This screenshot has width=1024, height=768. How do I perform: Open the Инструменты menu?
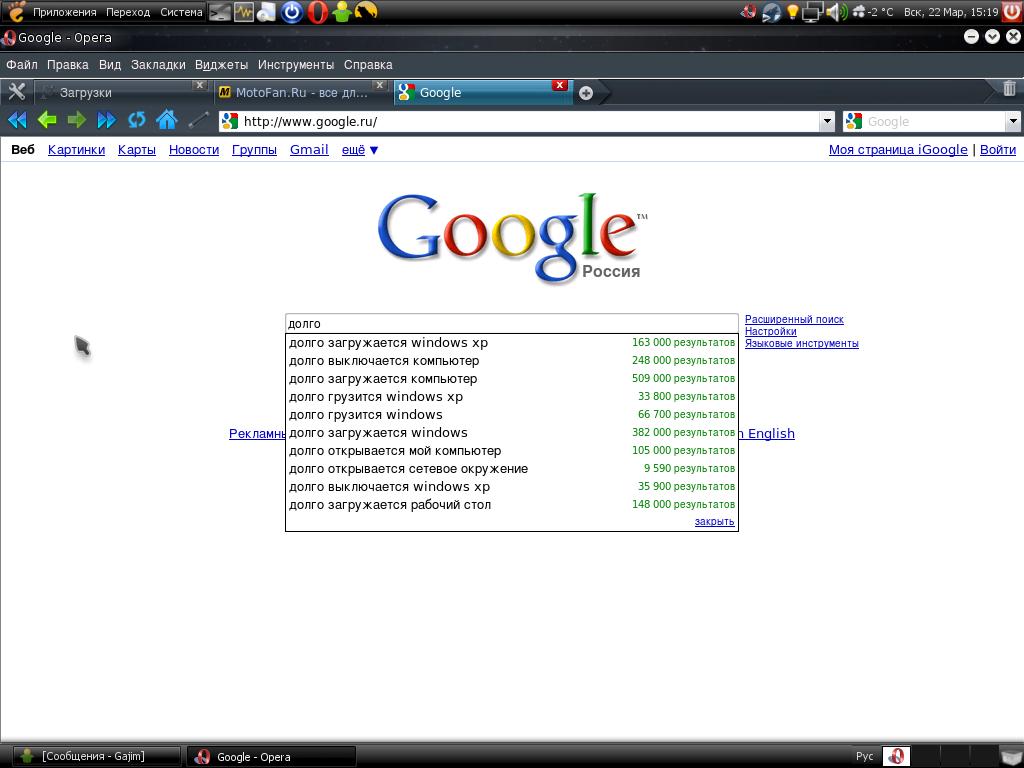pos(296,65)
